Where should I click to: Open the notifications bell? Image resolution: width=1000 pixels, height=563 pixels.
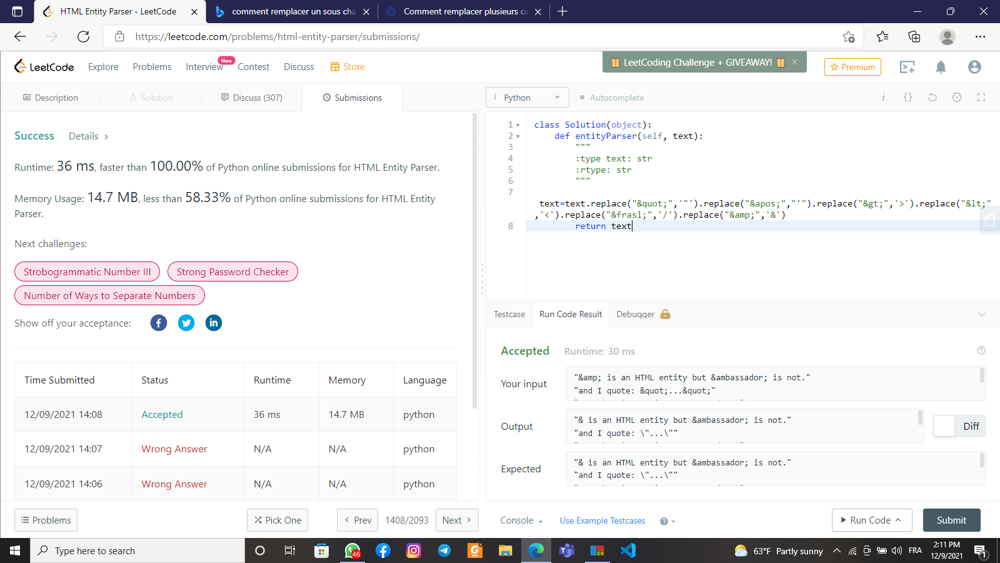[941, 67]
